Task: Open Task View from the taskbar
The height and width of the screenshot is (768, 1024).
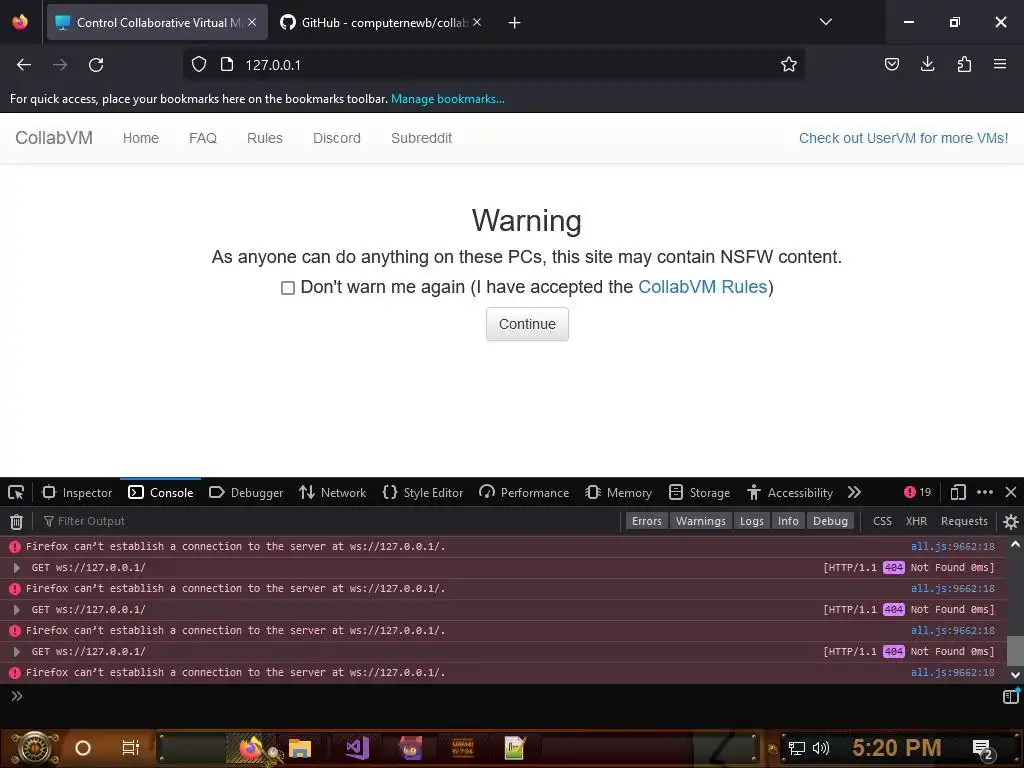Action: pos(131,748)
